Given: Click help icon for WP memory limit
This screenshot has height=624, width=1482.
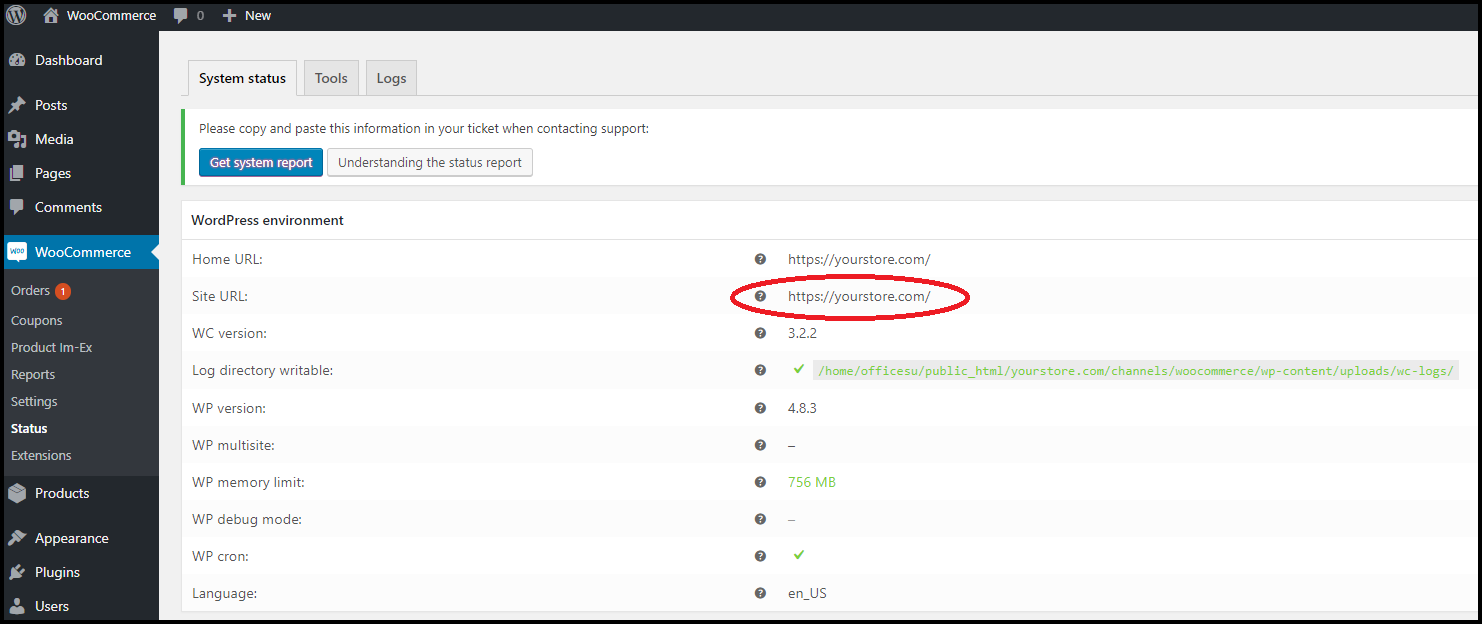Looking at the screenshot, I should 760,482.
